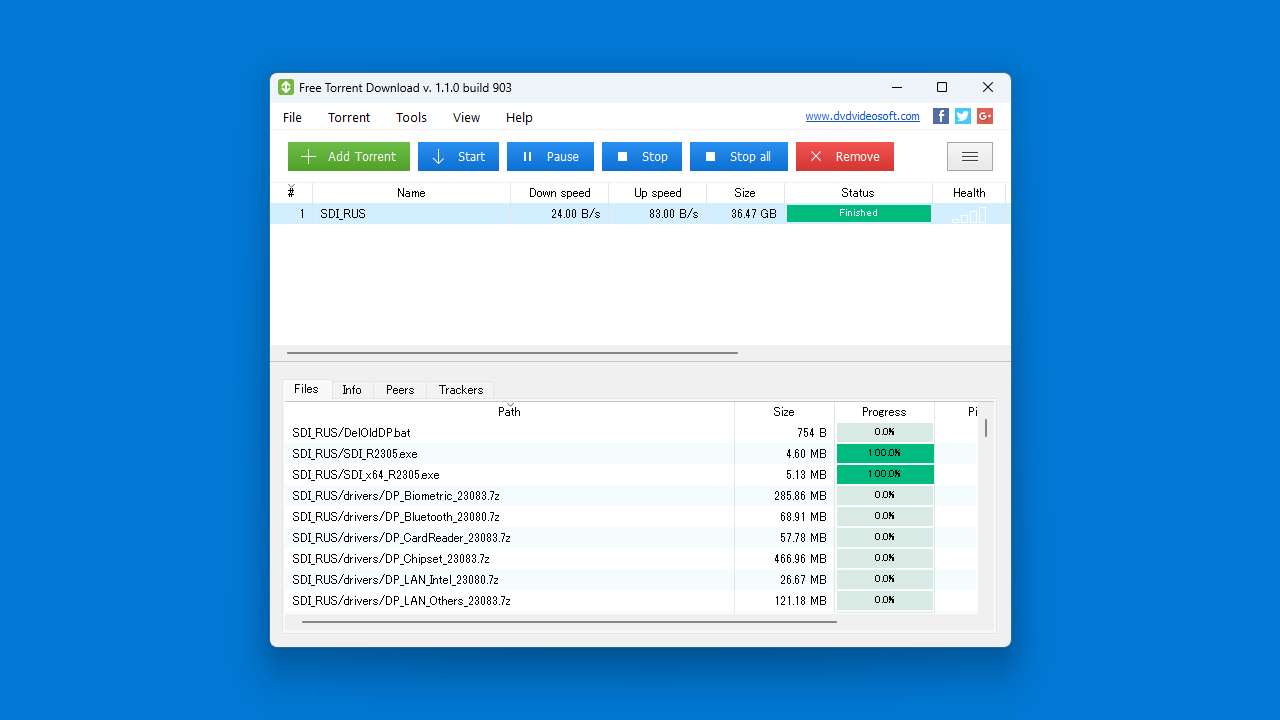Screen dimensions: 1280x720
Task: Open the File menu
Action: point(292,117)
